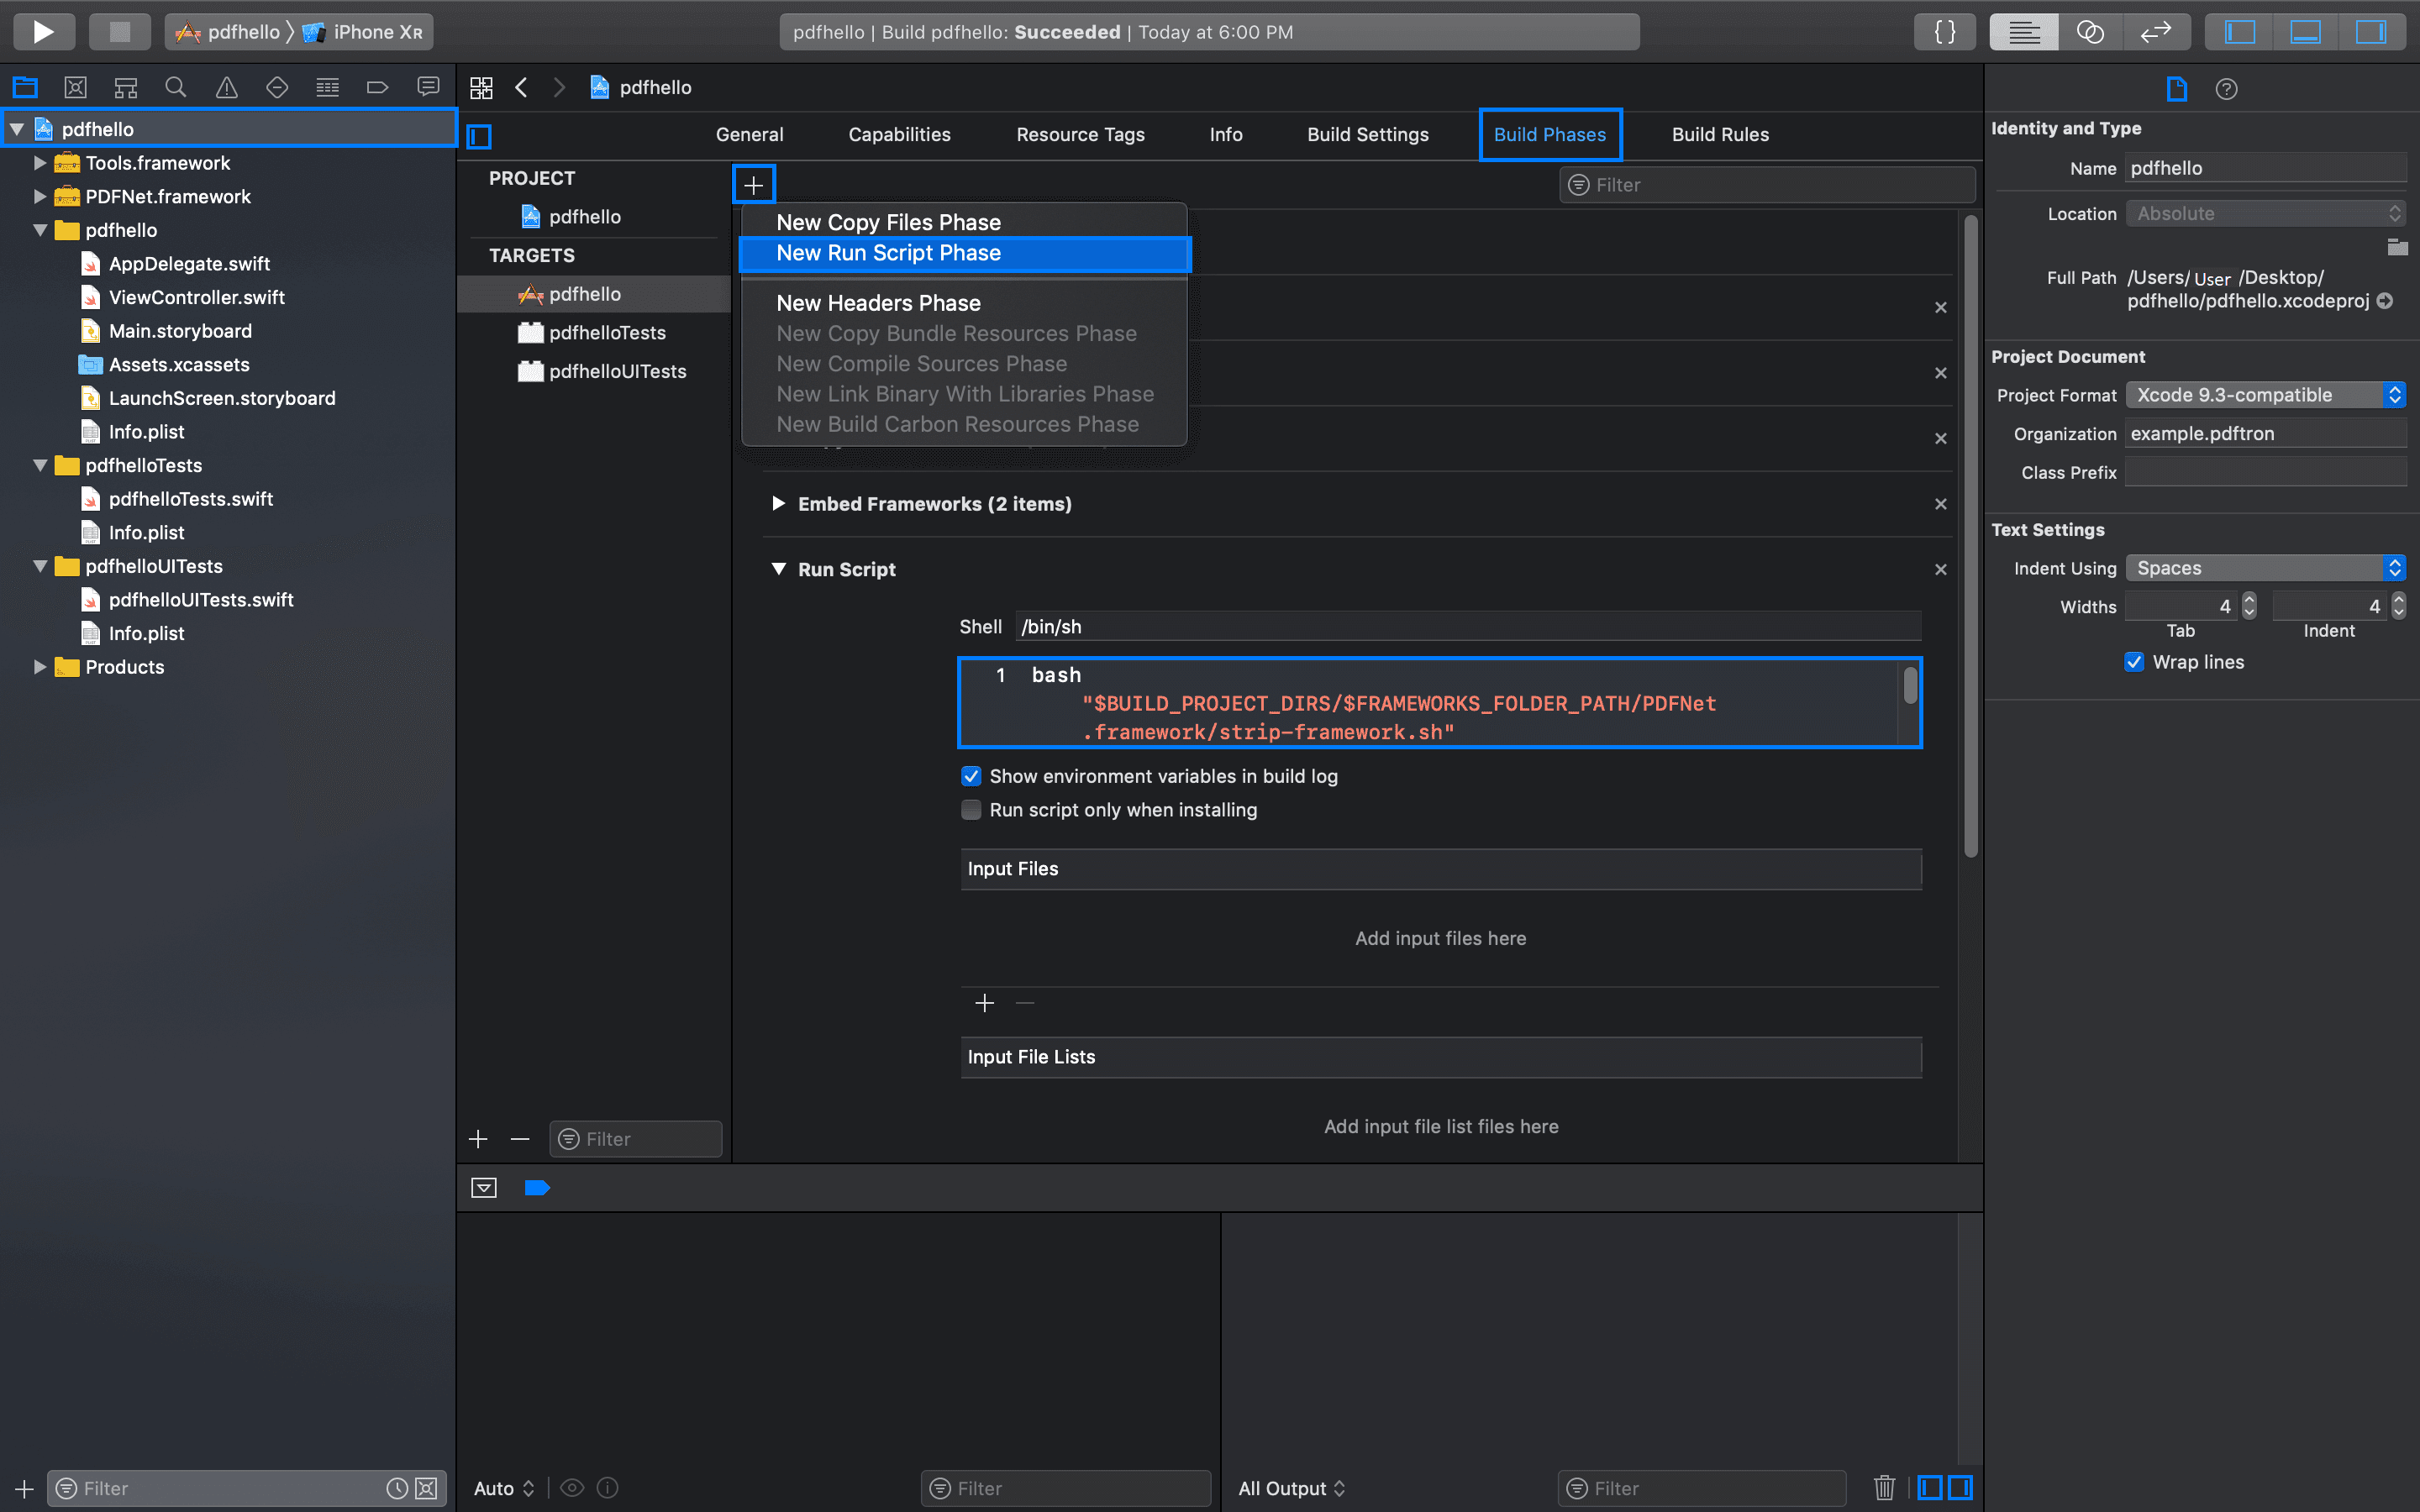This screenshot has width=2420, height=1512.
Task: Open the Breakpoint navigator icon
Action: tap(377, 88)
